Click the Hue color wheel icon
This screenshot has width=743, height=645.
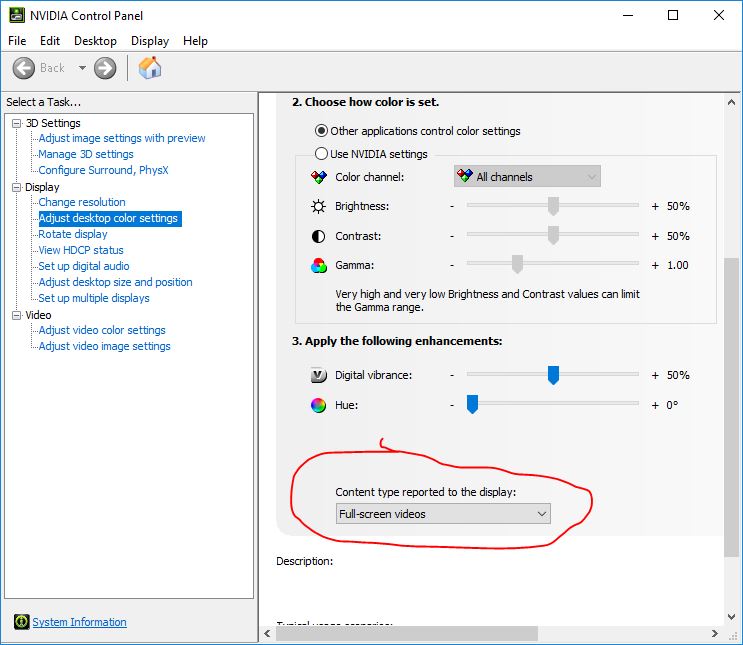tap(318, 405)
